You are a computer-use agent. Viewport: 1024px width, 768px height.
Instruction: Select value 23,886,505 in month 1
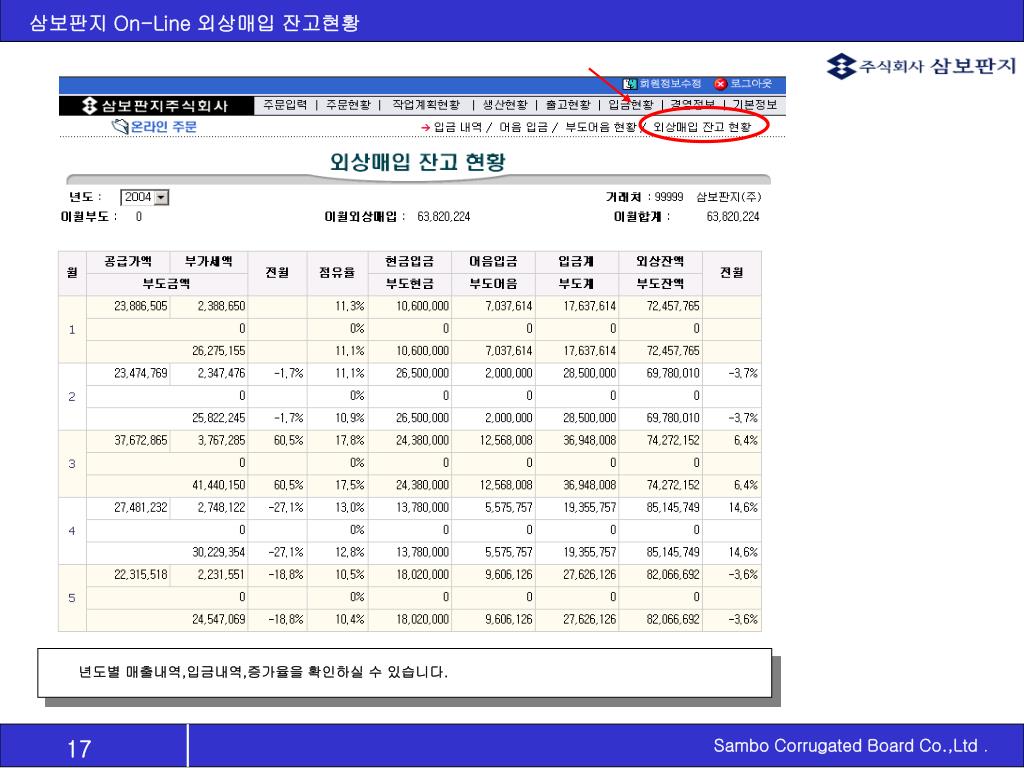pos(140,306)
